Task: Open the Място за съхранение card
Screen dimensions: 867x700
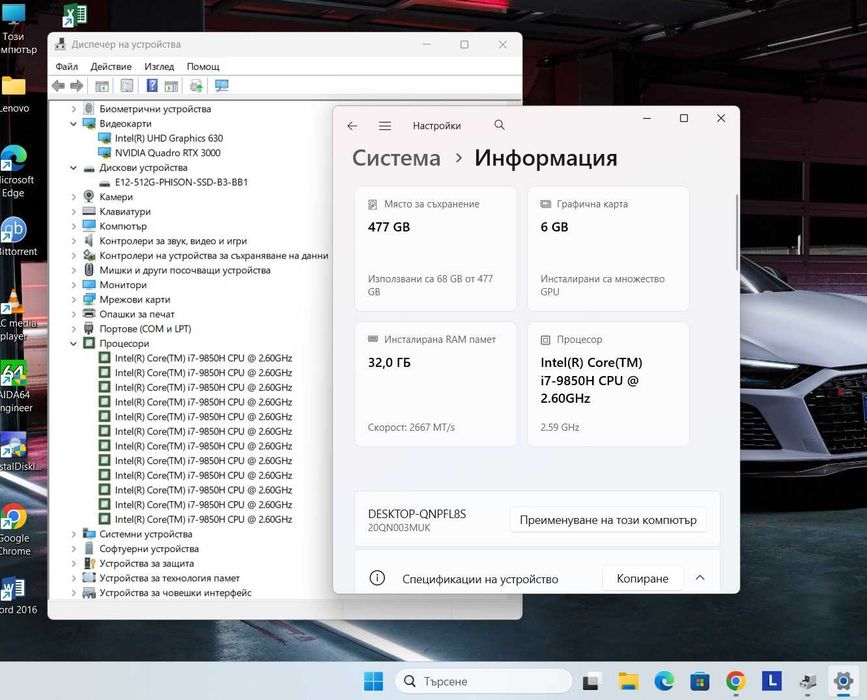Action: tap(436, 249)
